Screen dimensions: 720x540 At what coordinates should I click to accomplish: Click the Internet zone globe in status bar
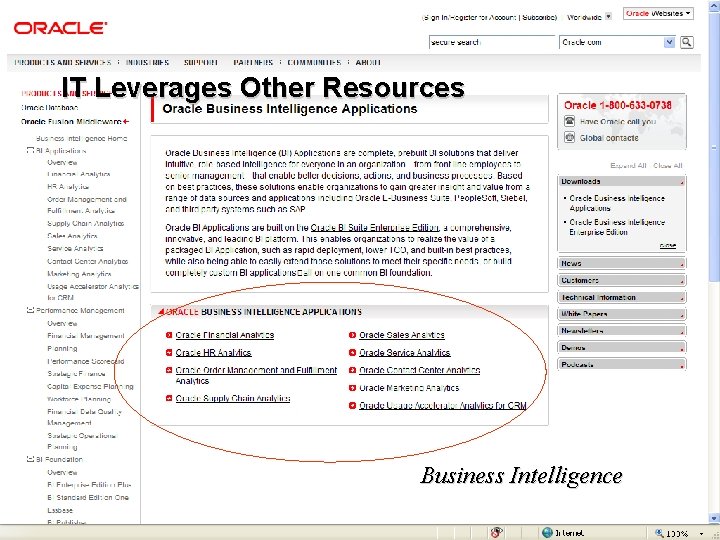click(547, 533)
